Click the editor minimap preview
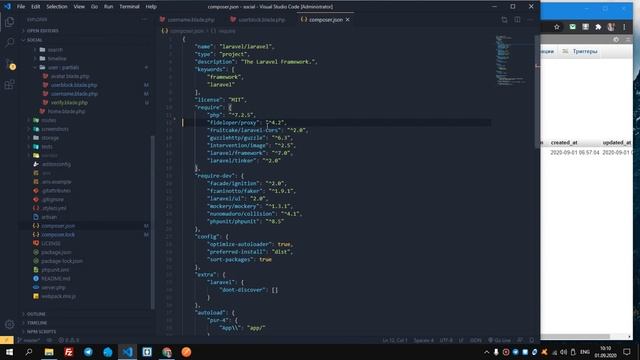The image size is (640, 360). 510,60
